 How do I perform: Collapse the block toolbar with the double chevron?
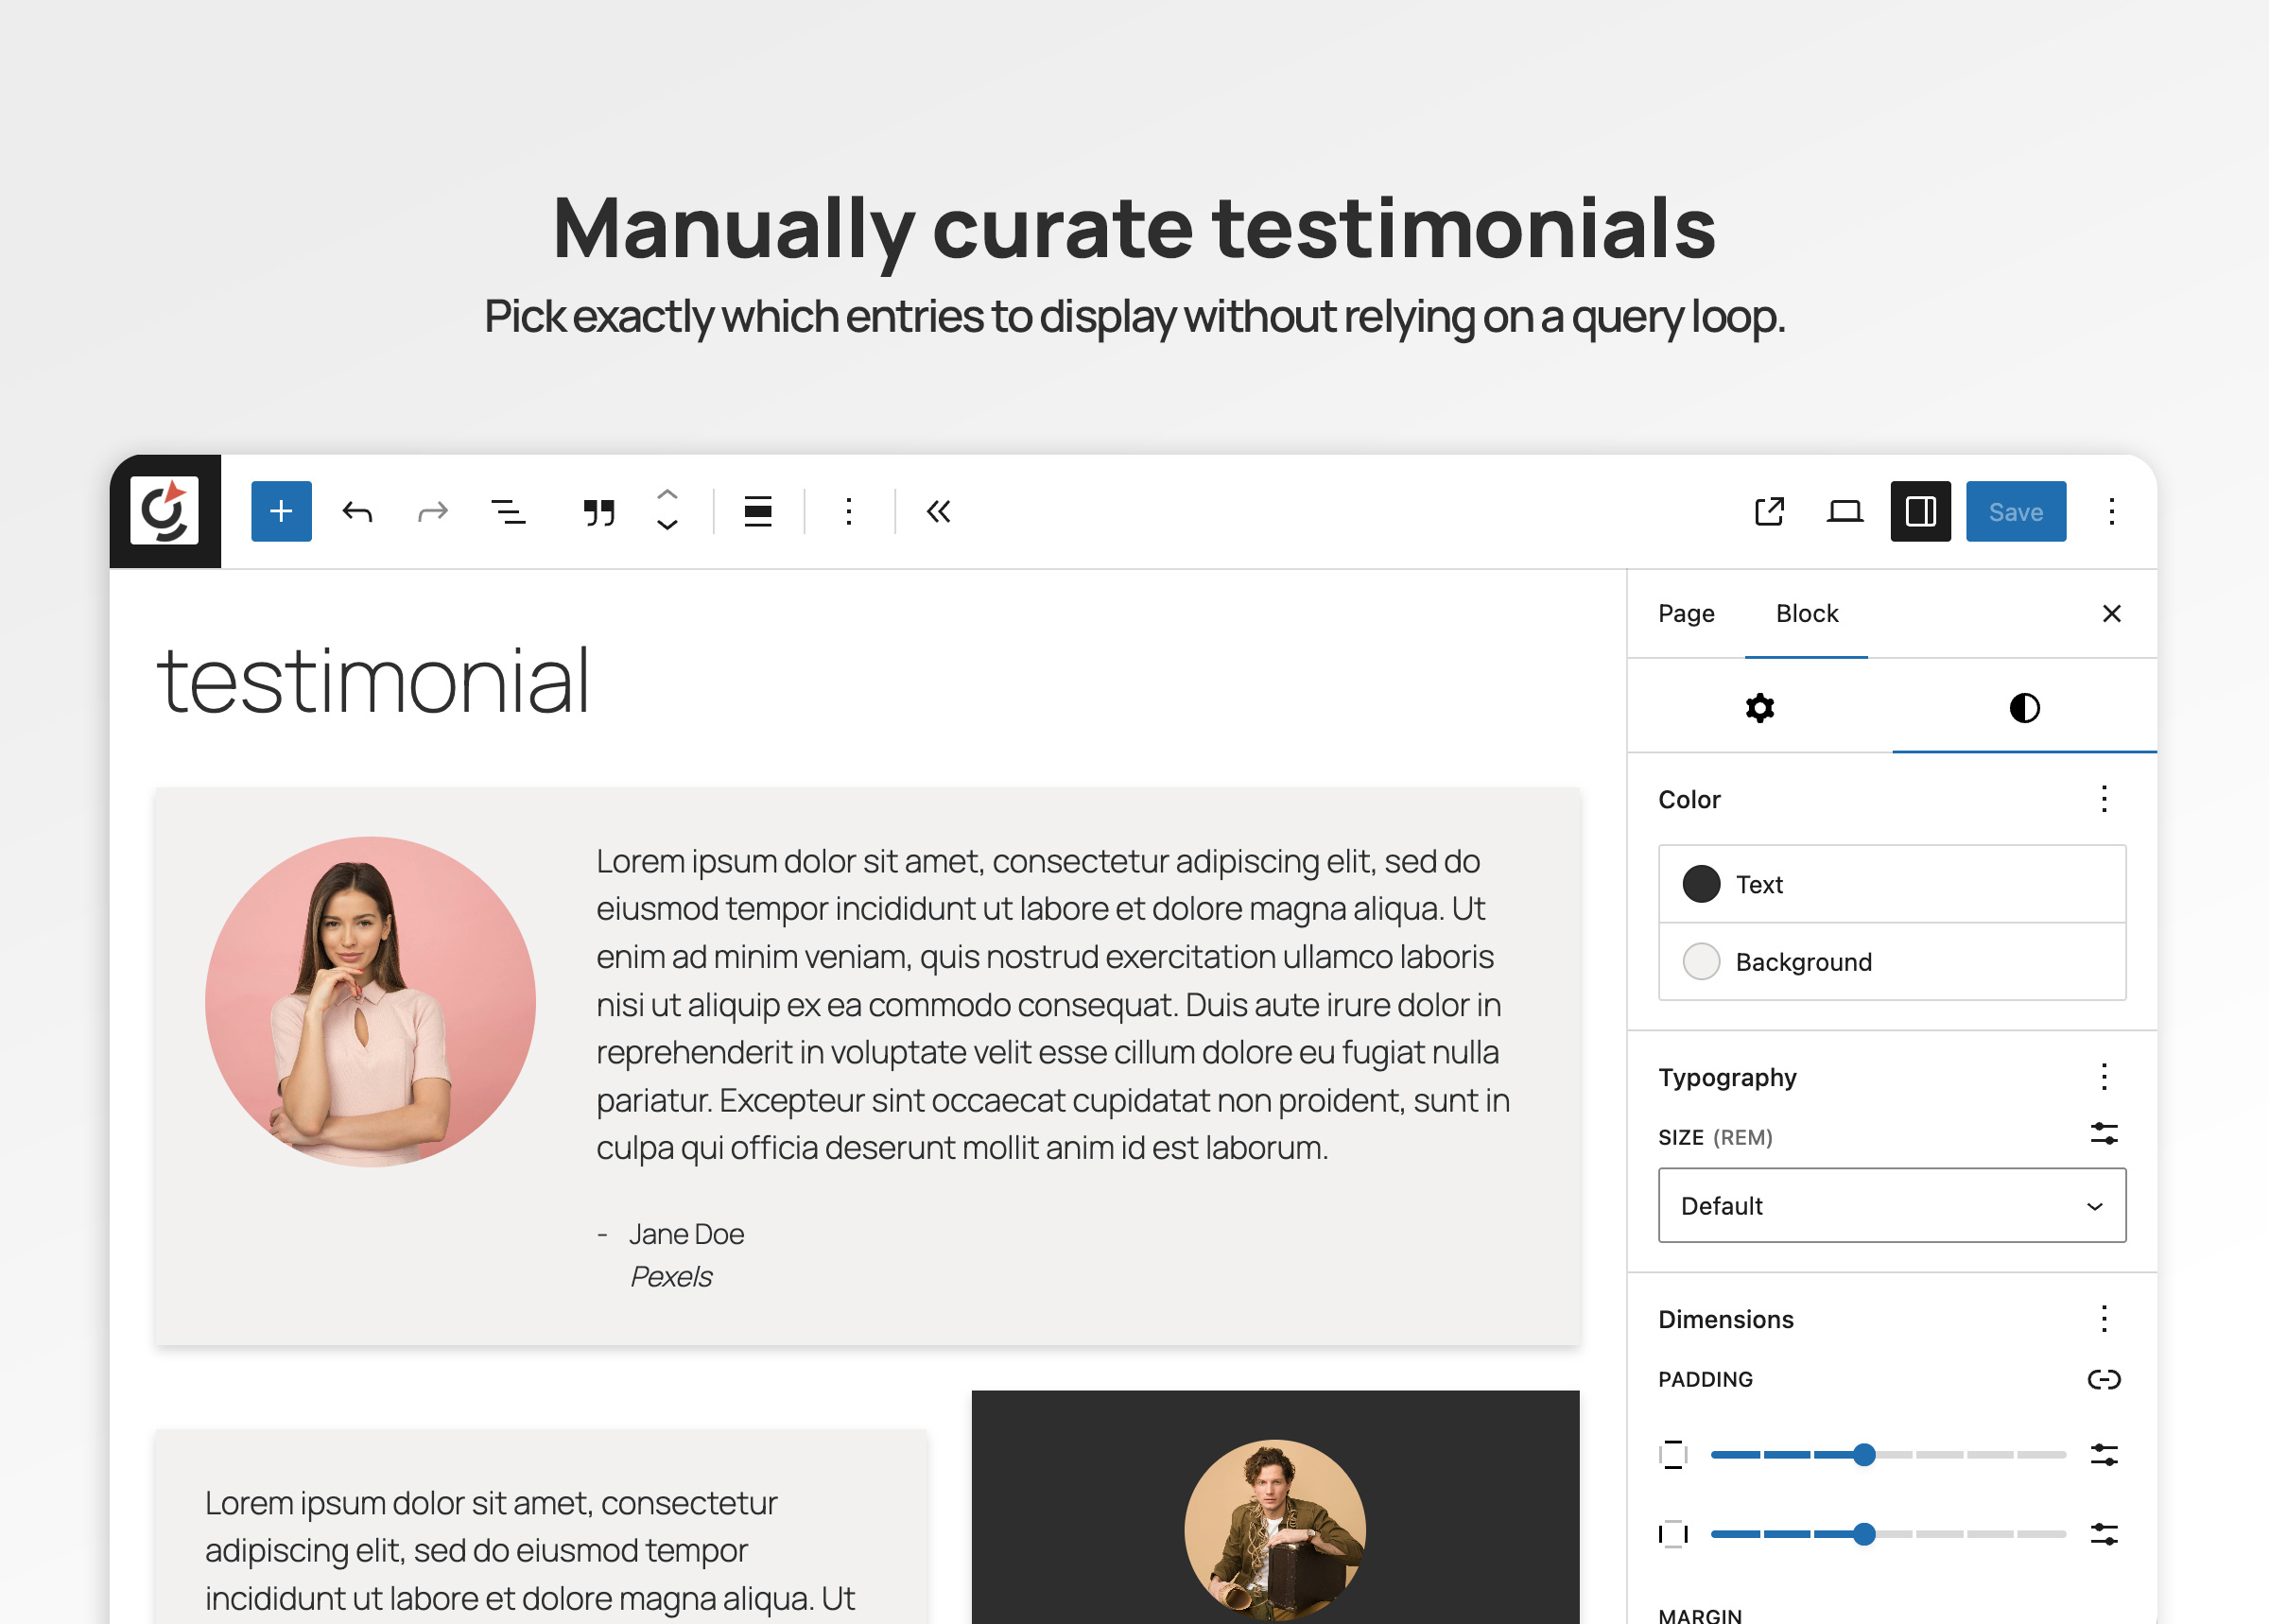[936, 511]
